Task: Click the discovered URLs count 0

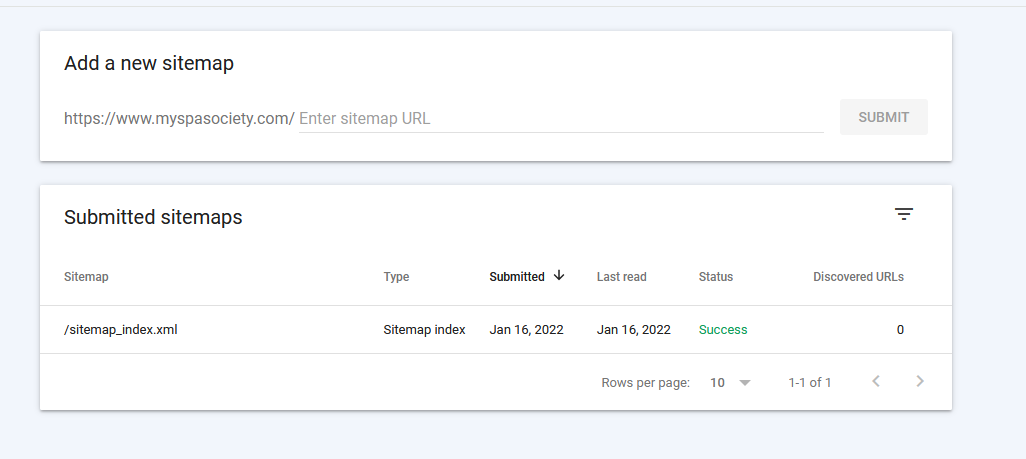Action: (900, 330)
